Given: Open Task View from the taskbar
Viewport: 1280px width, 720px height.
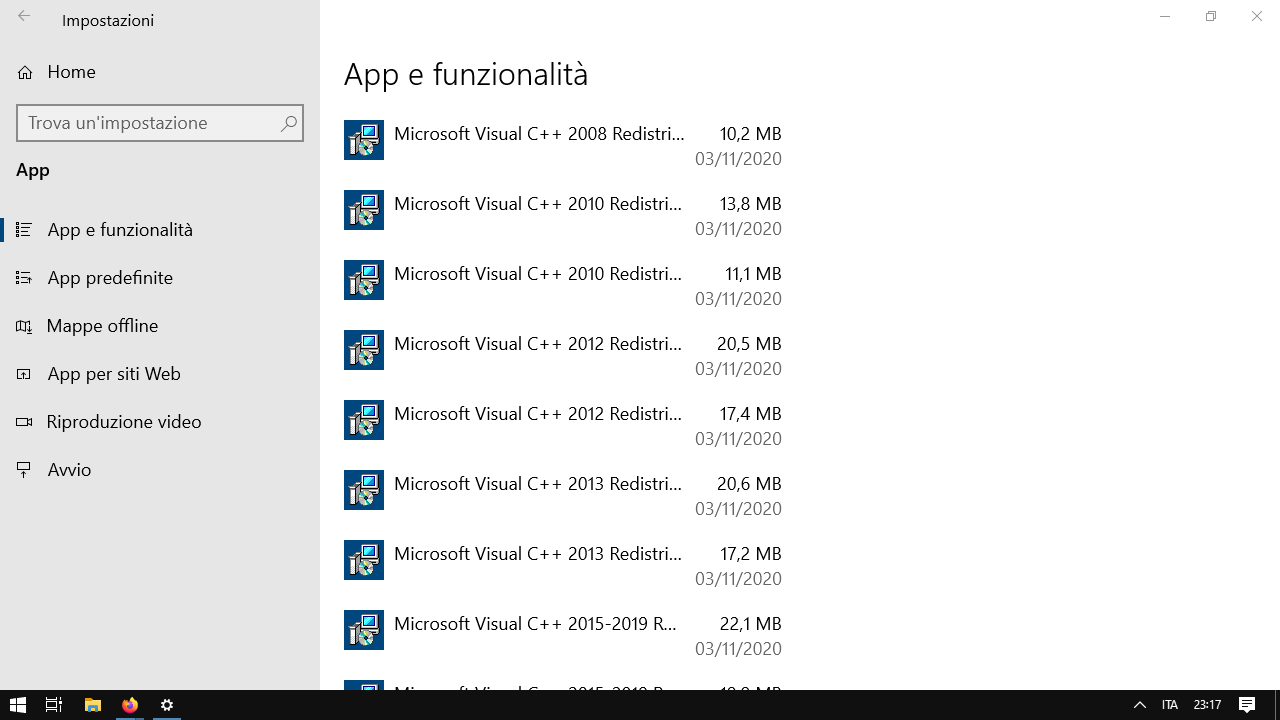Looking at the screenshot, I should point(54,705).
